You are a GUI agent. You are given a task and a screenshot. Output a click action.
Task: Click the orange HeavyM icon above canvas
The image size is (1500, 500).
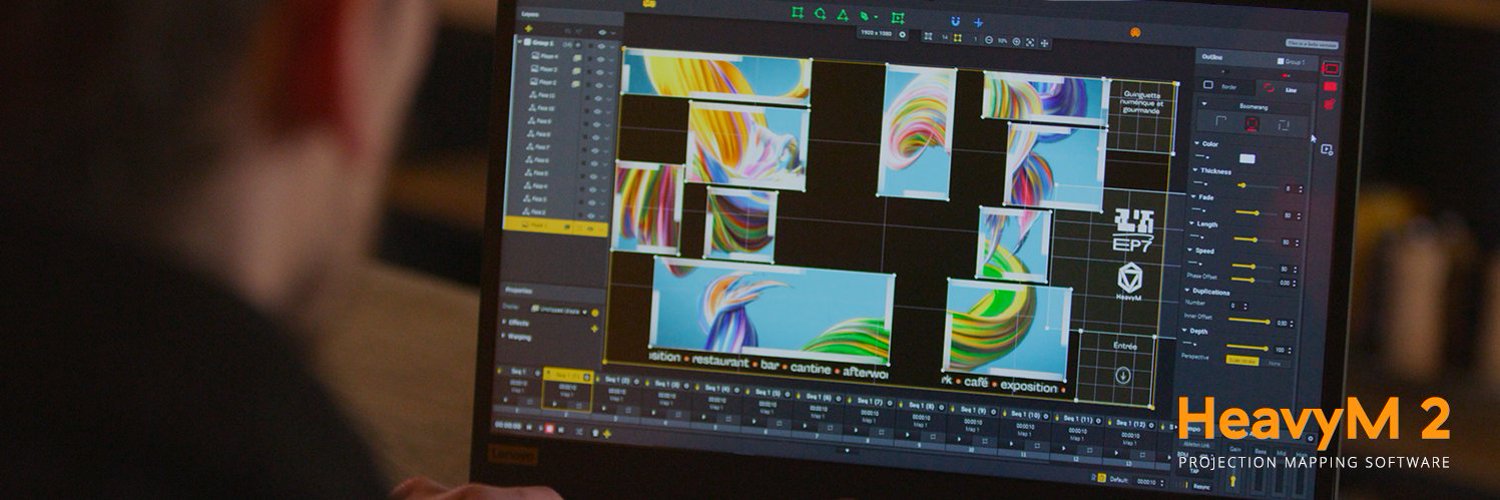[x=1135, y=32]
